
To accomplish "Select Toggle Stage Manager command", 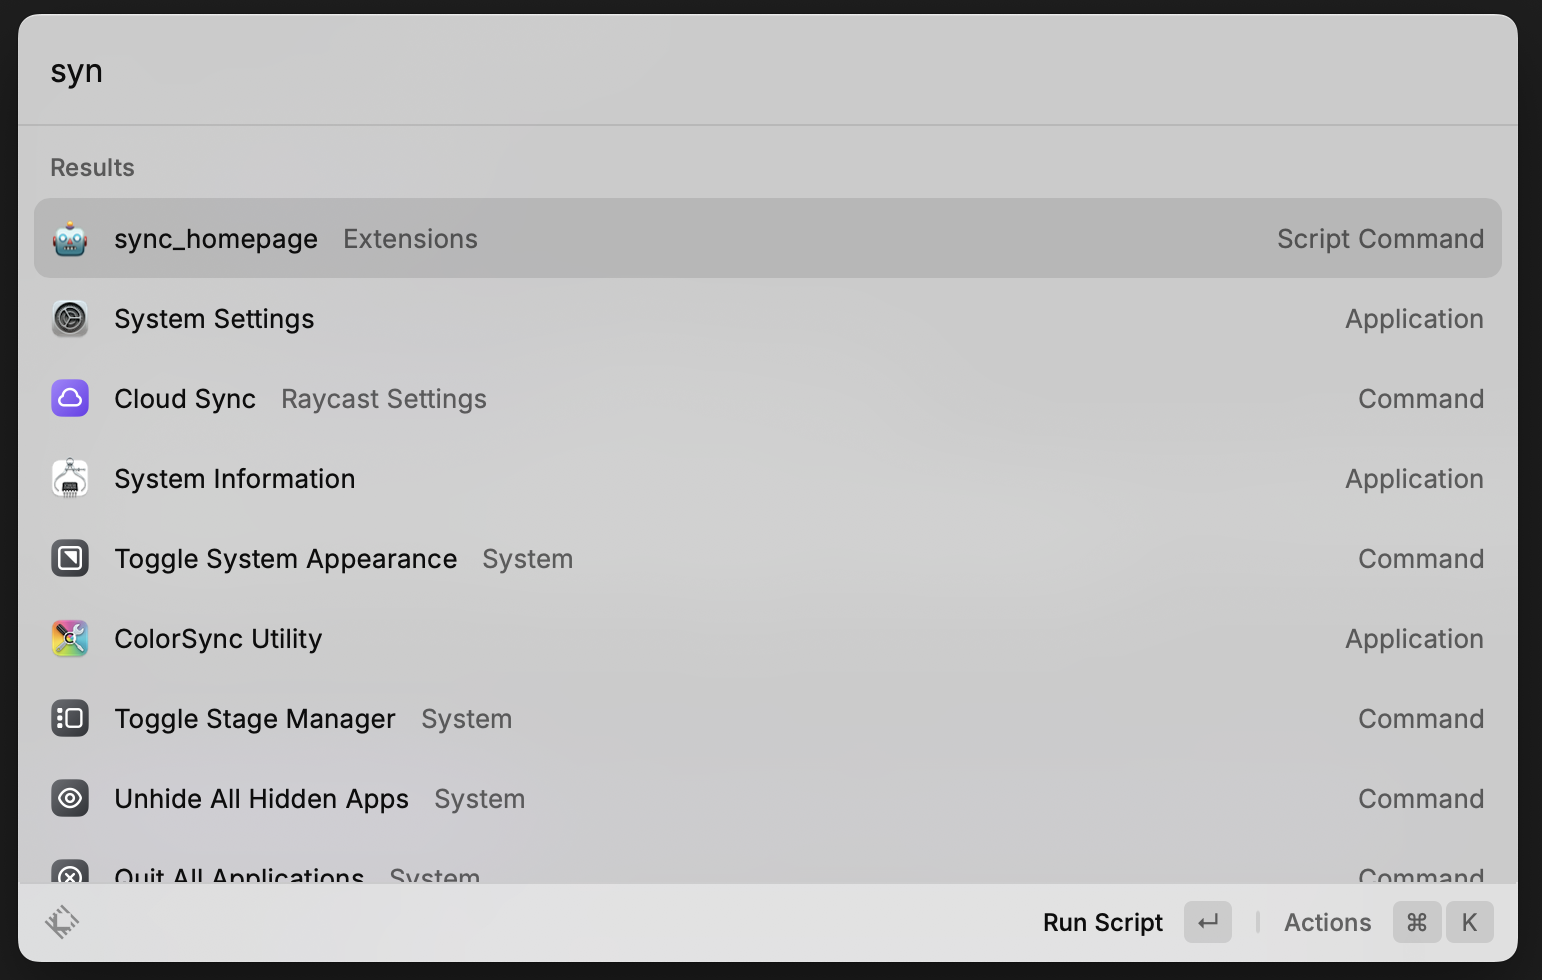I will tap(768, 719).
